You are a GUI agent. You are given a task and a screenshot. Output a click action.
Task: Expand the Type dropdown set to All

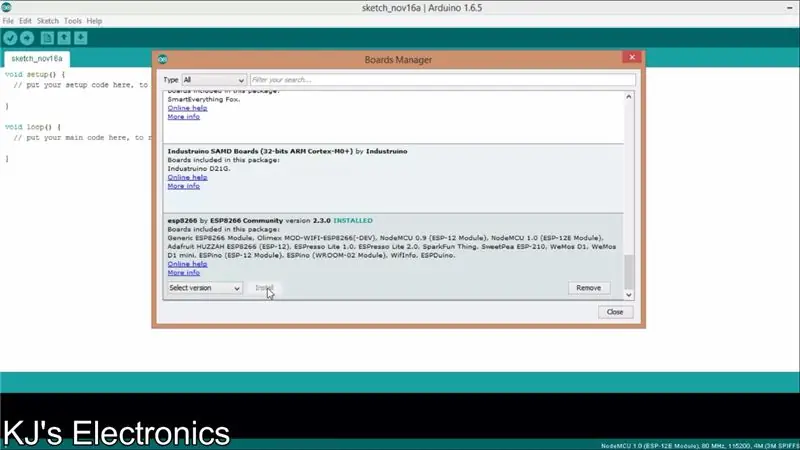click(214, 80)
